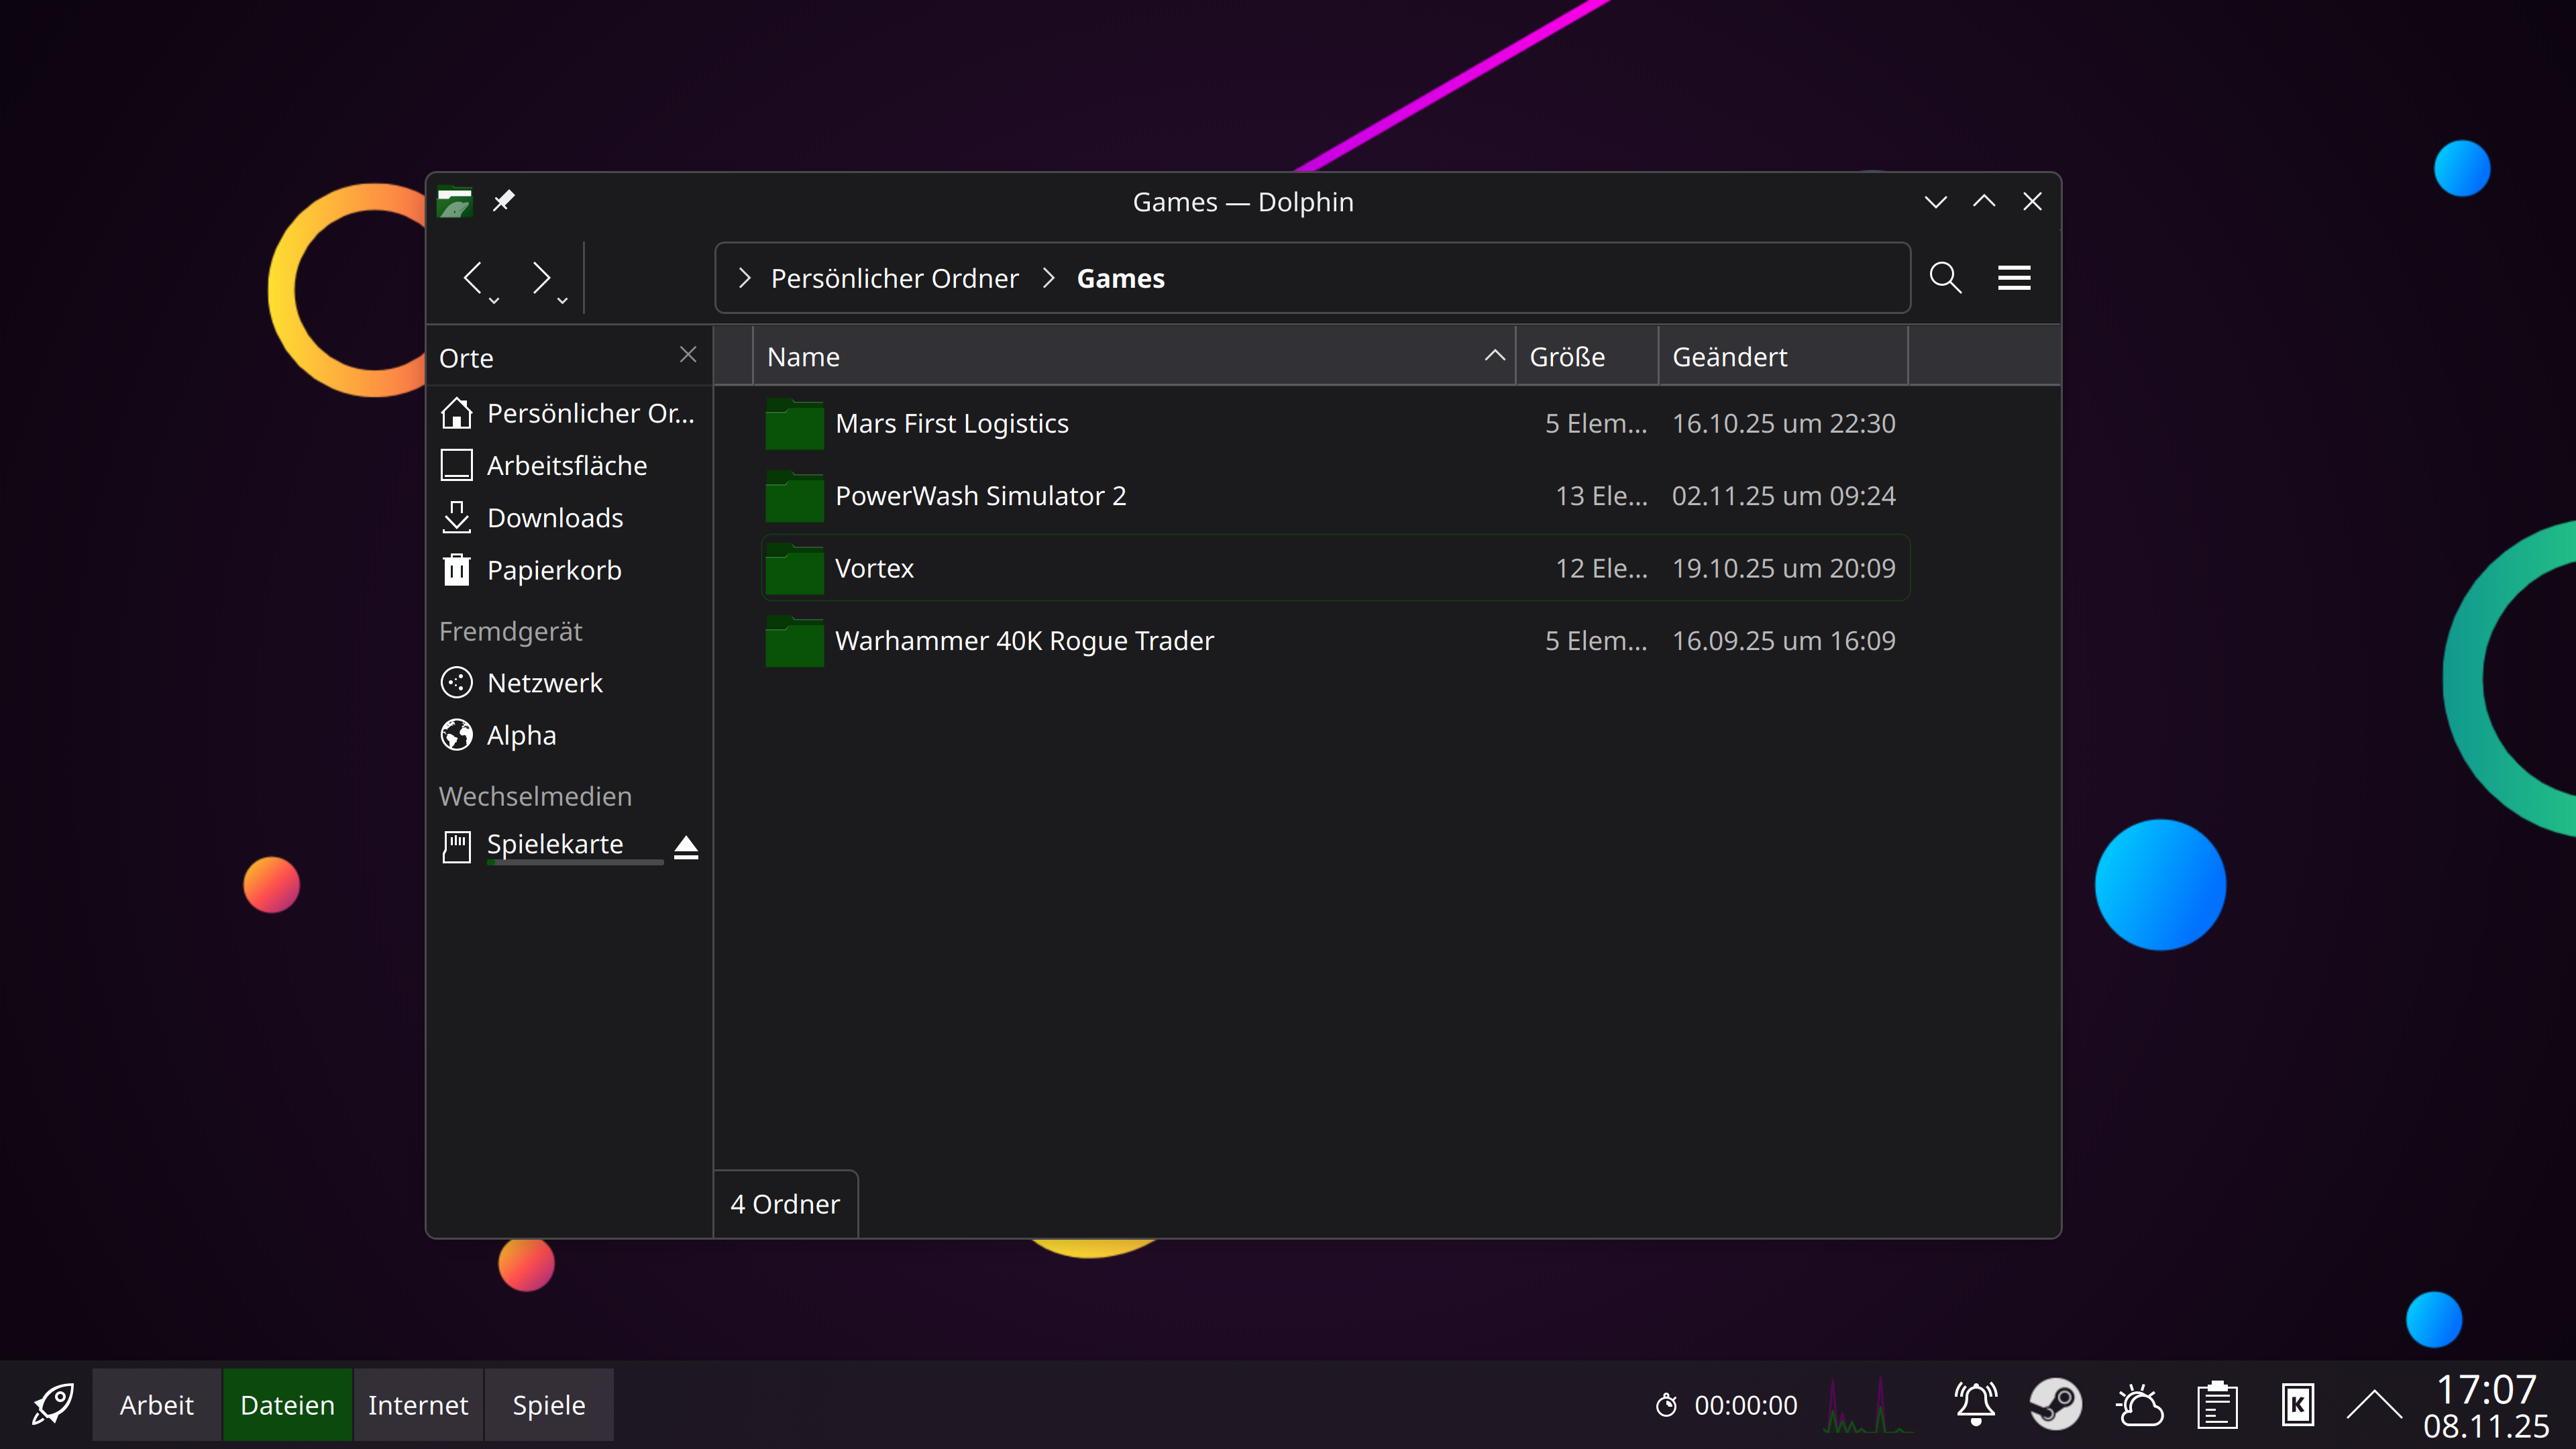Open the Papierkorb trash location
2576x1449 pixels.
pos(553,570)
